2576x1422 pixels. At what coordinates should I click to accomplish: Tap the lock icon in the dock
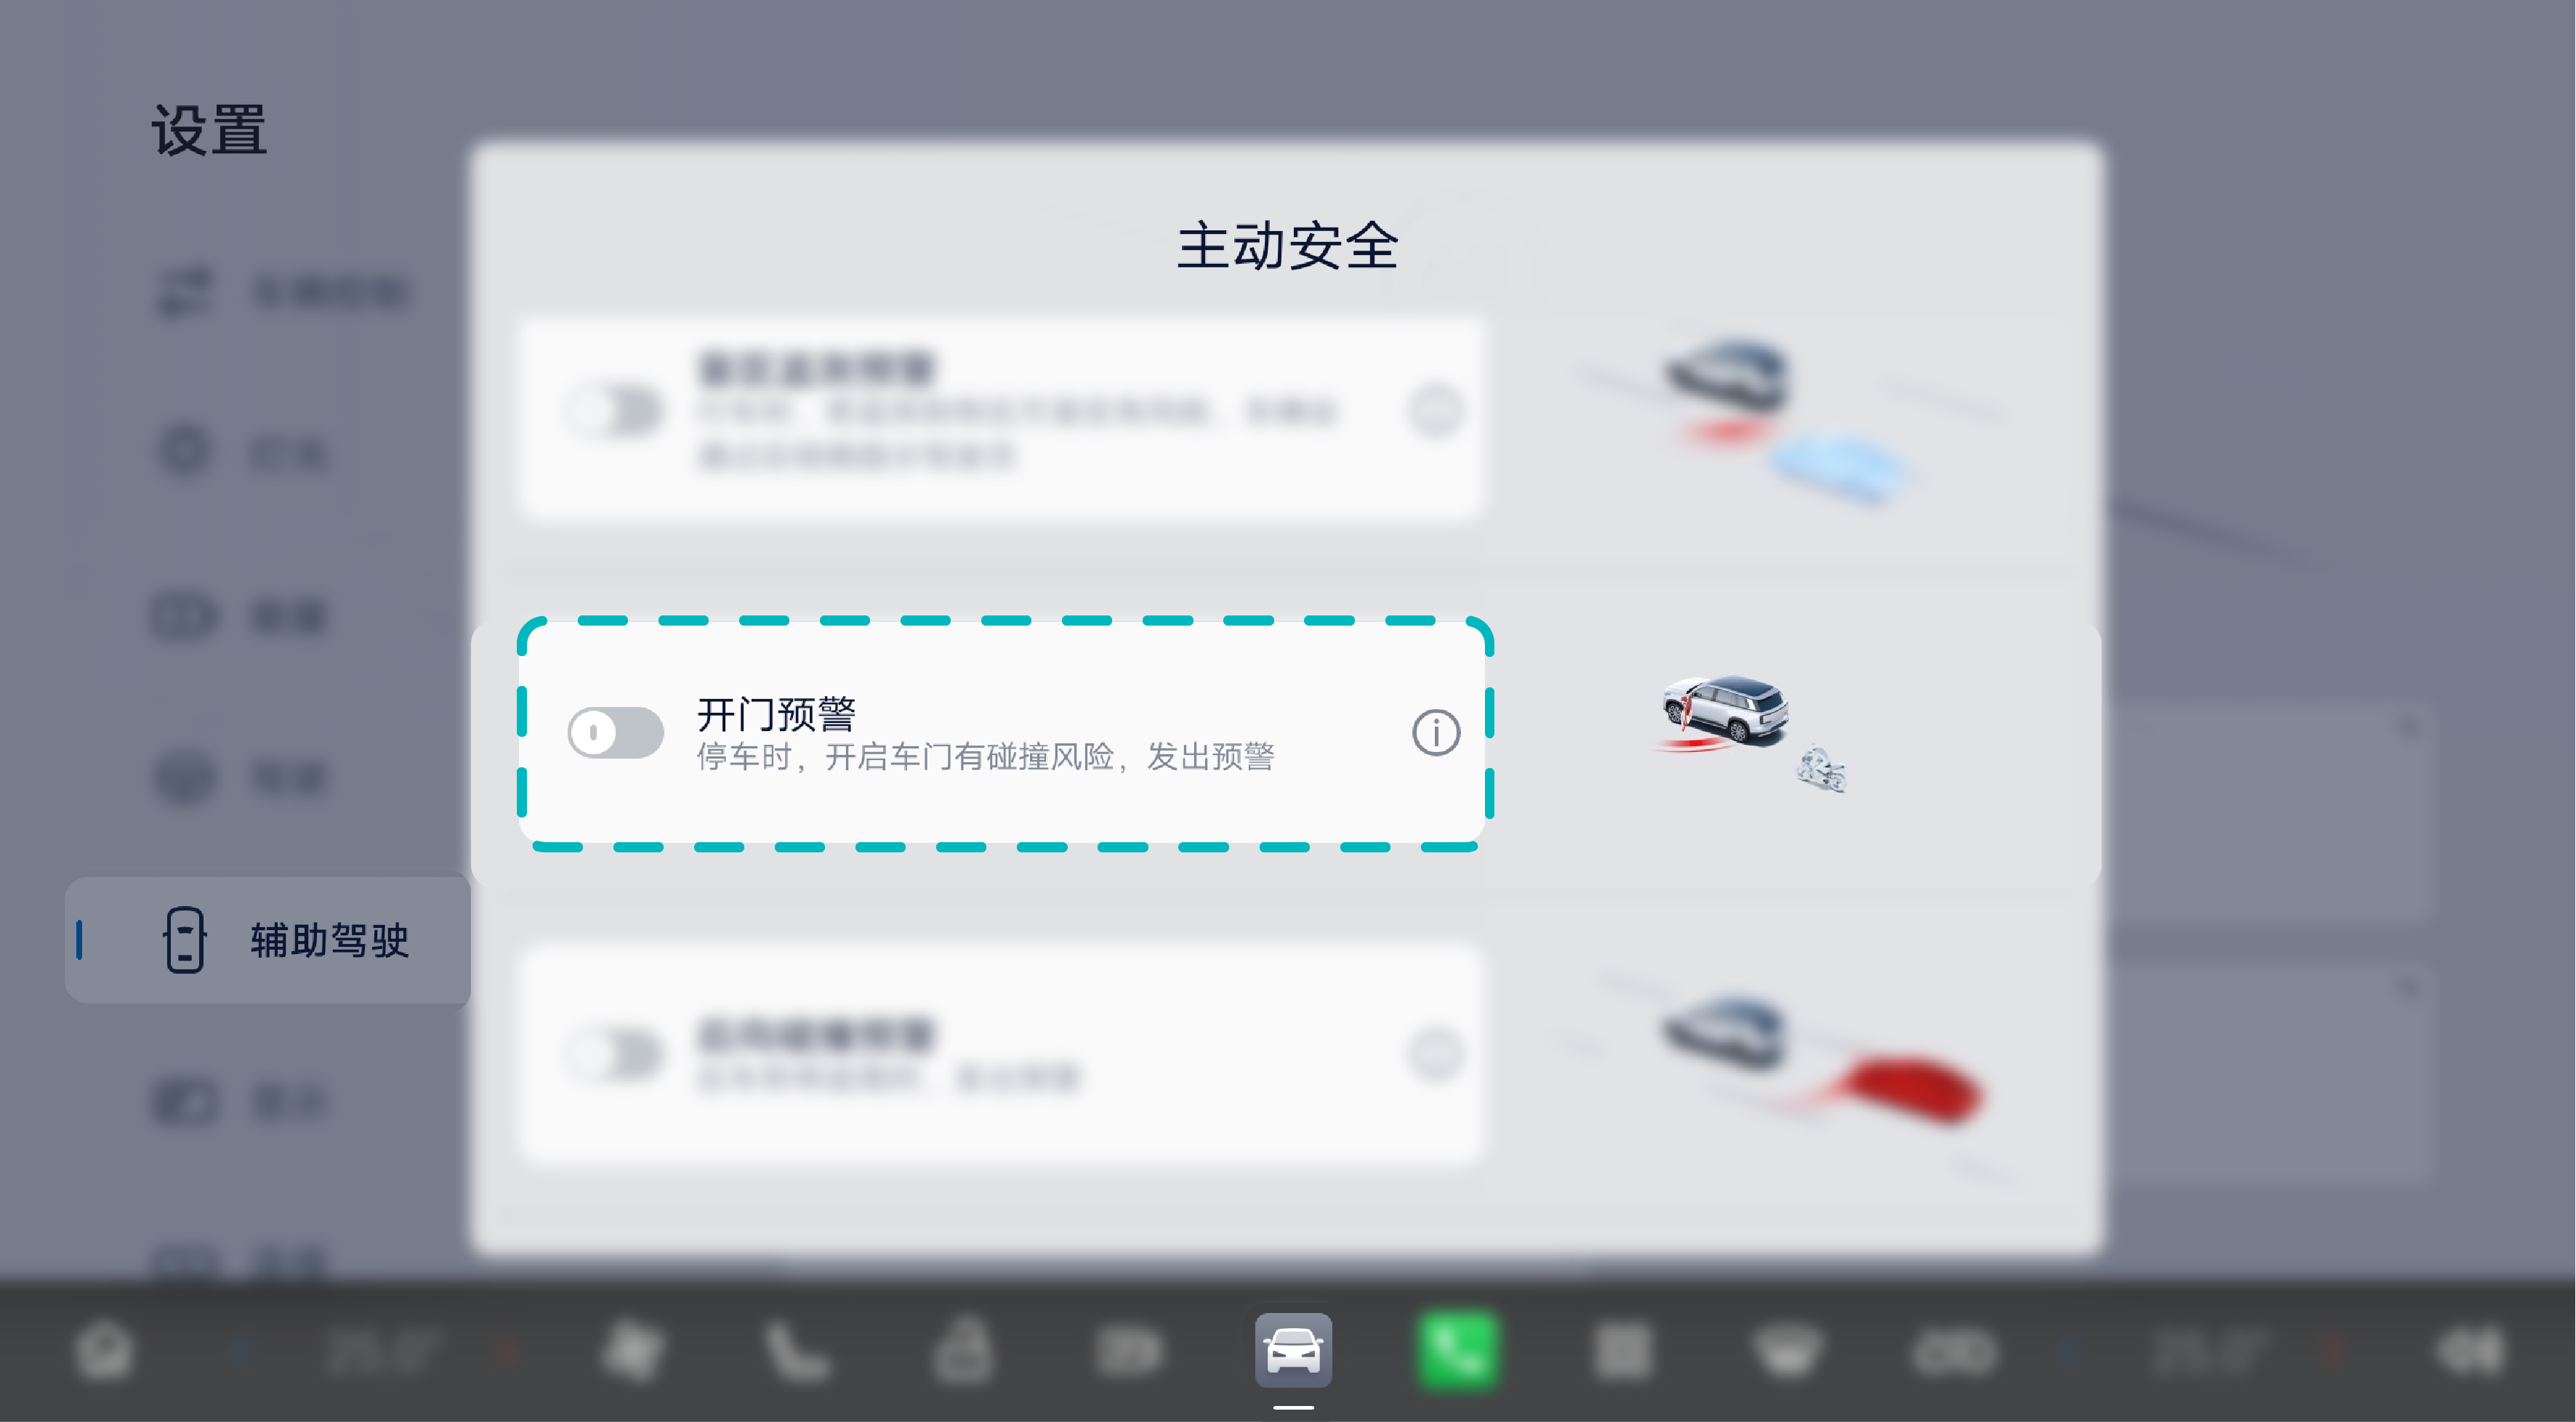pyautogui.click(x=962, y=1350)
